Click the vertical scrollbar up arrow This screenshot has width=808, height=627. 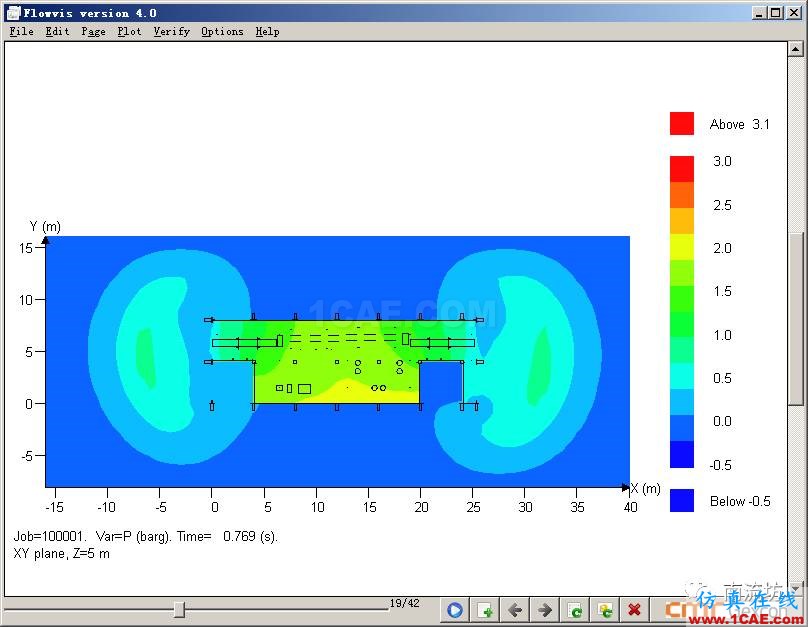(x=795, y=49)
